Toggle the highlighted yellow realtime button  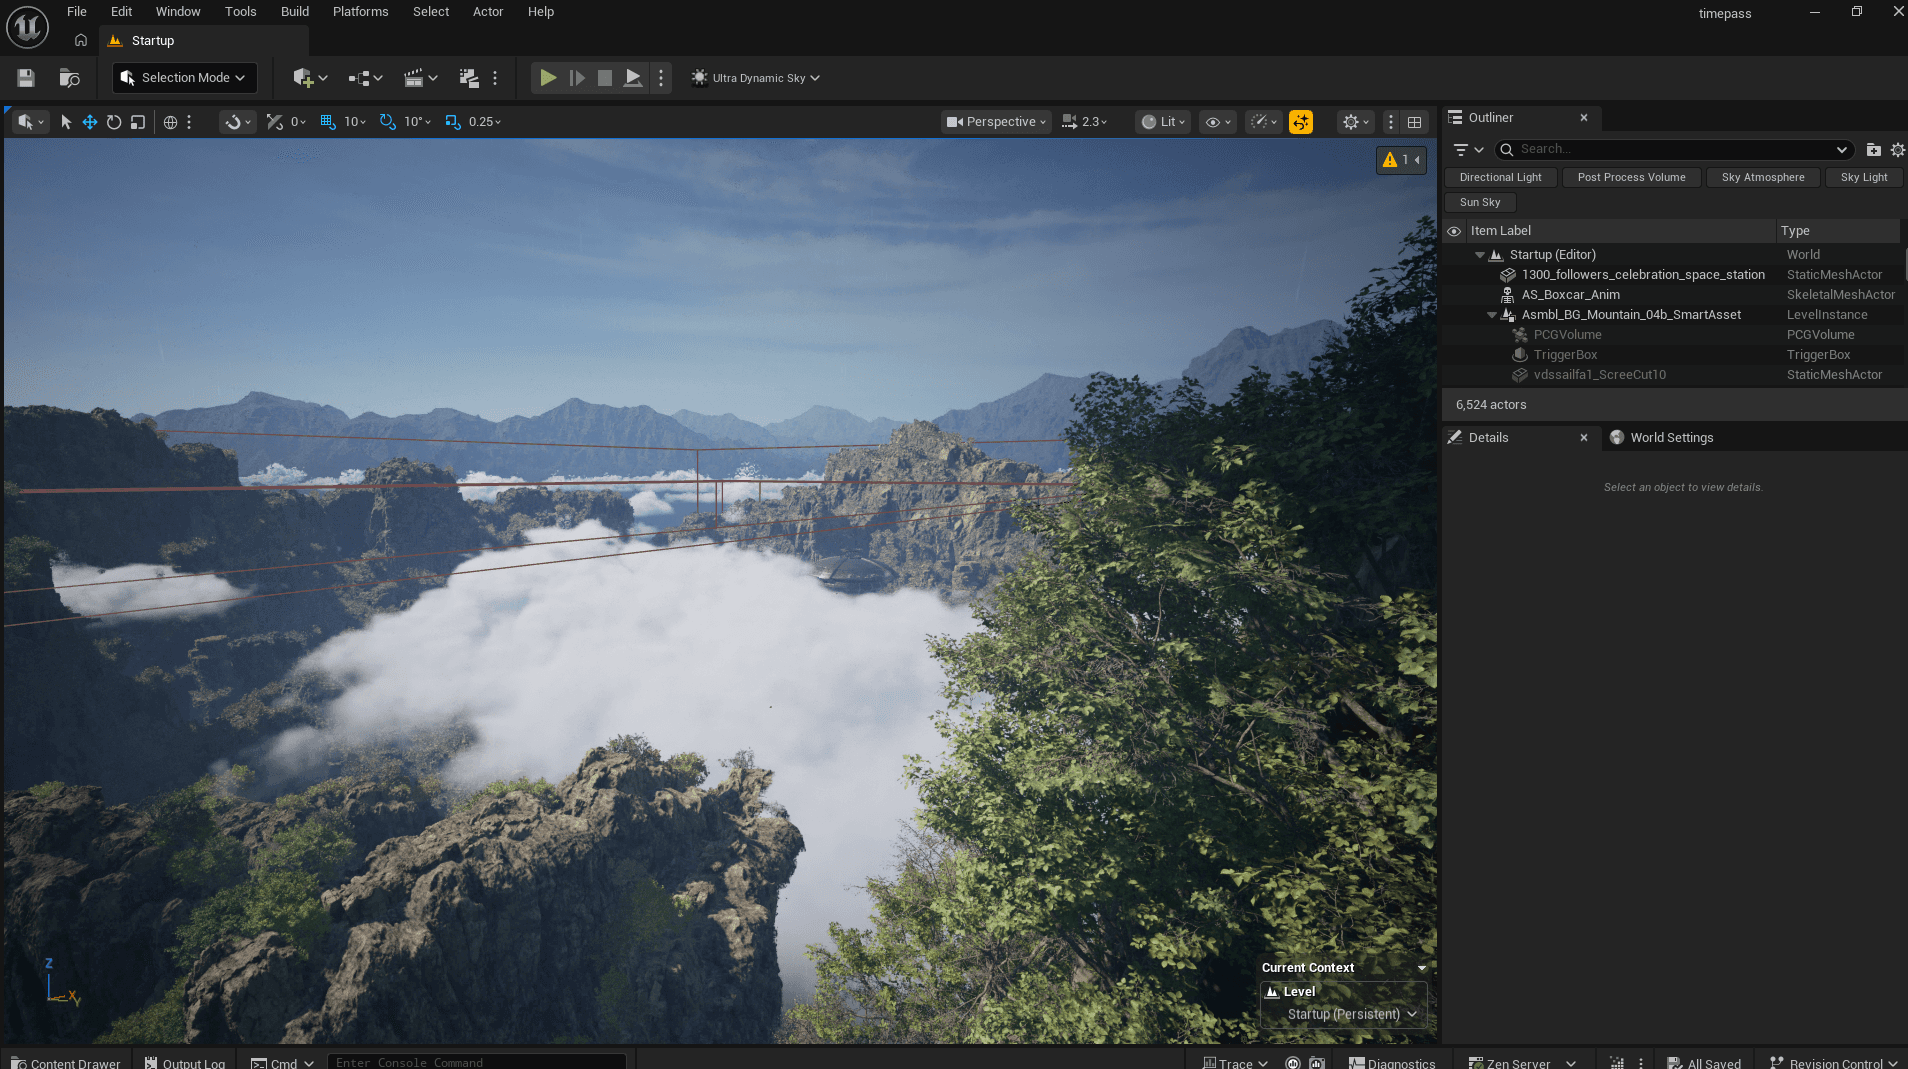coord(1301,122)
